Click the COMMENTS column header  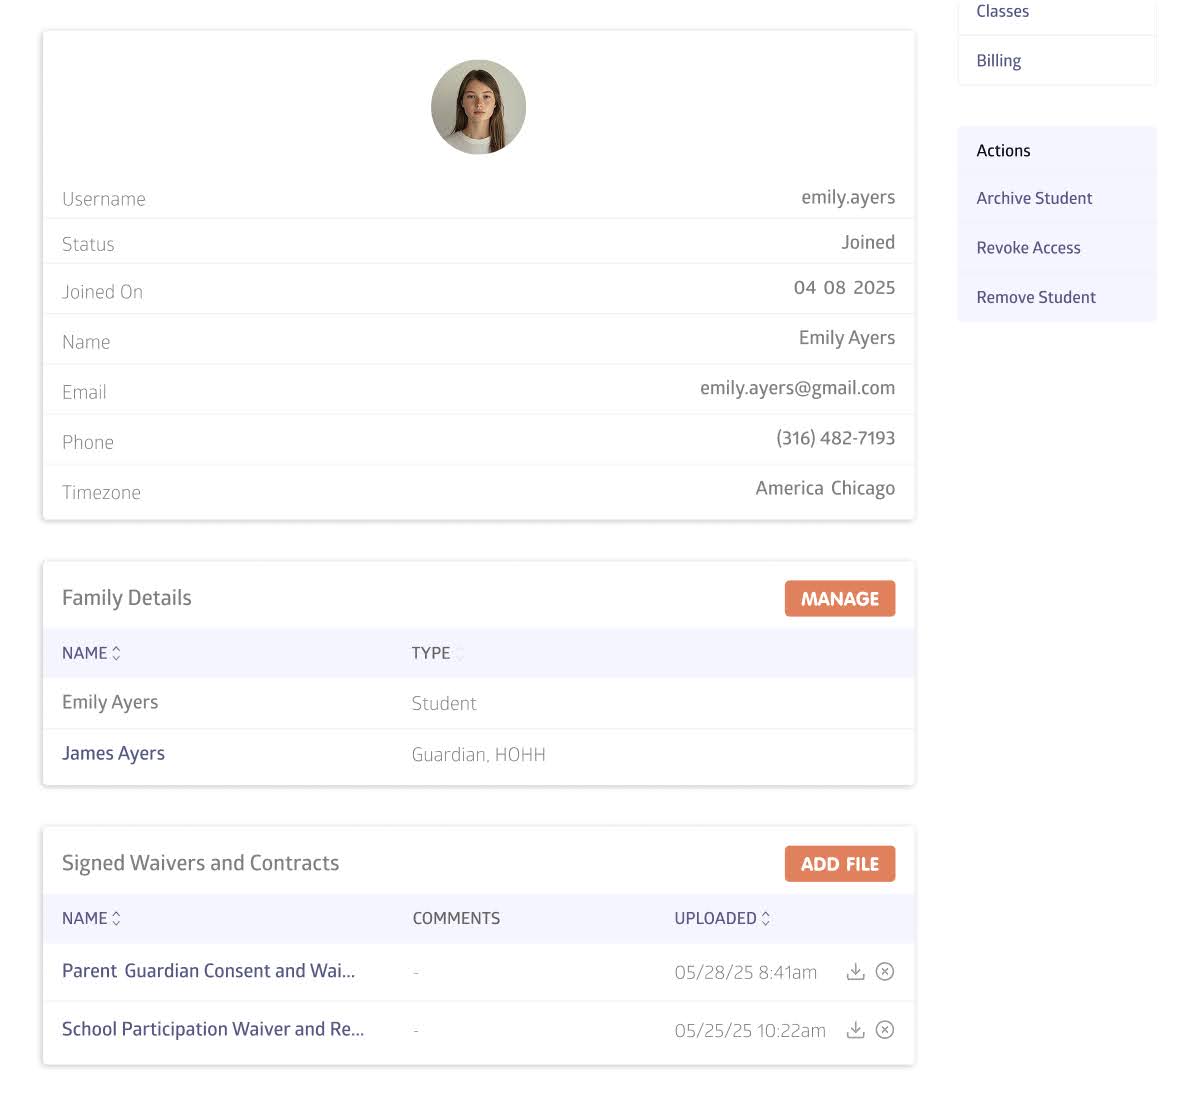click(456, 918)
